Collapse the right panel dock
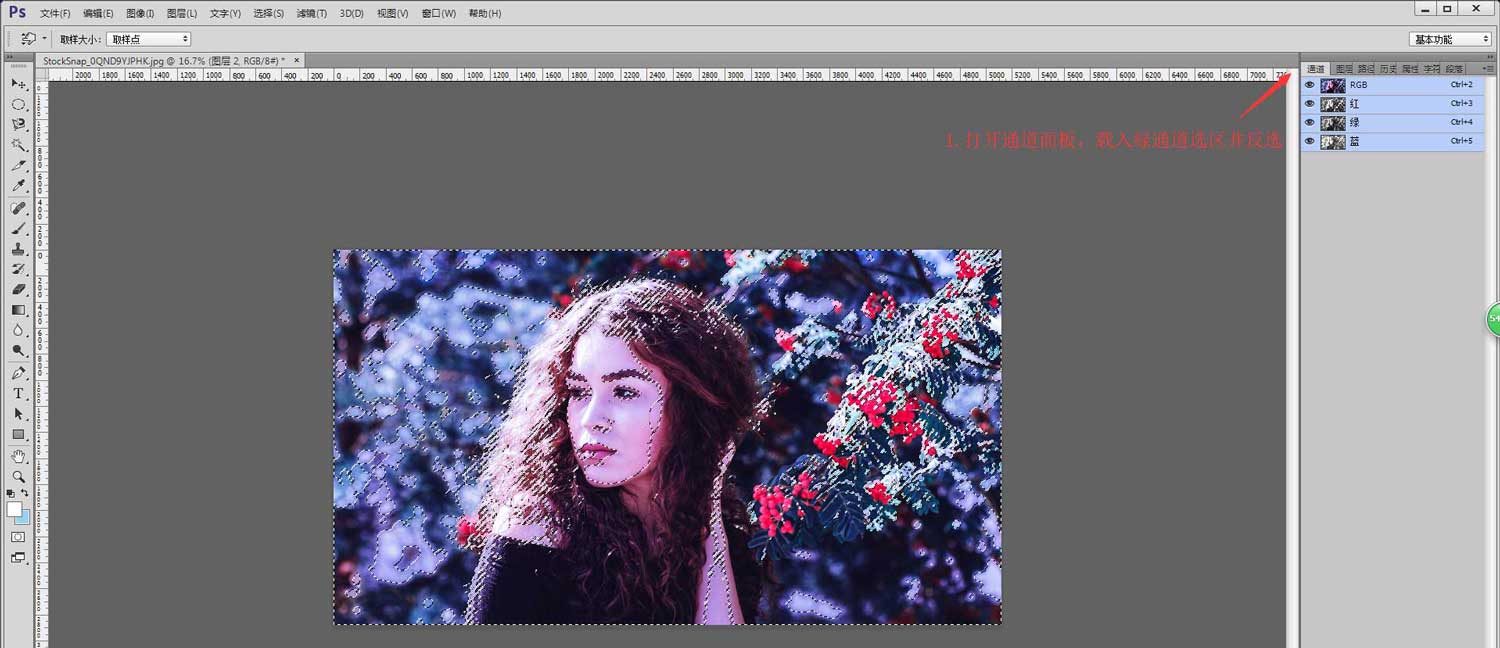Image resolution: width=1500 pixels, height=648 pixels. coord(1490,57)
